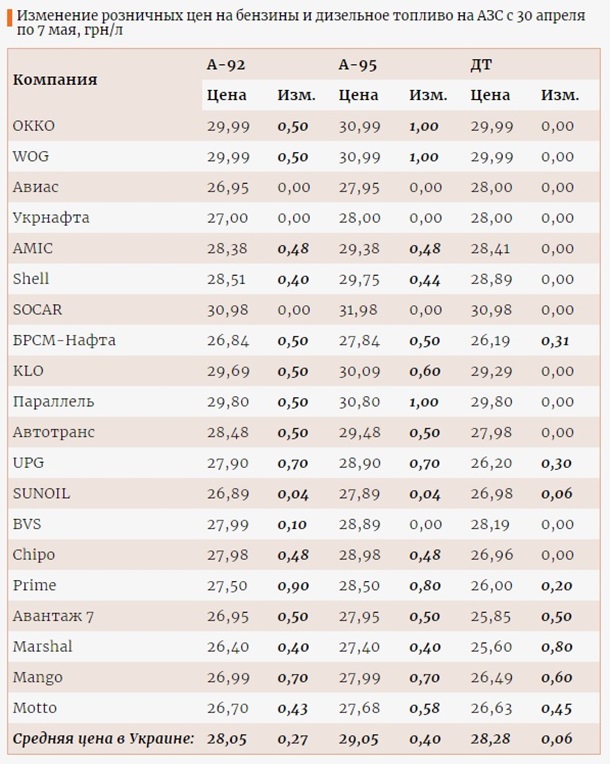Click the OKKO company name
The image size is (610, 764).
pyautogui.click(x=34, y=126)
